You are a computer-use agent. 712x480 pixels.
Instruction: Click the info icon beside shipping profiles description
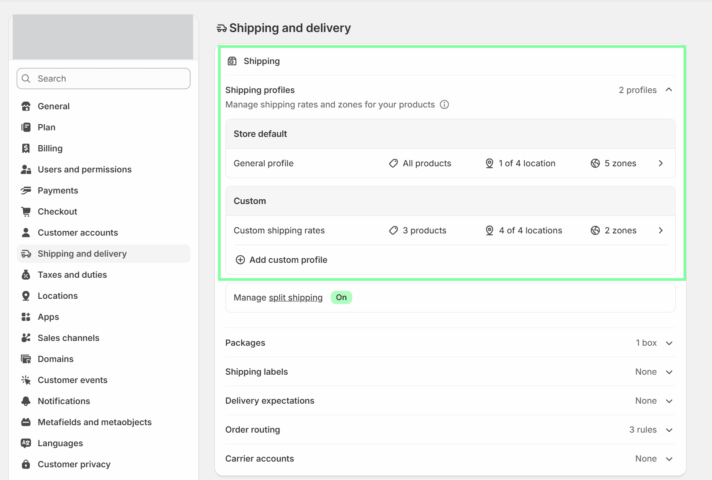(x=445, y=105)
